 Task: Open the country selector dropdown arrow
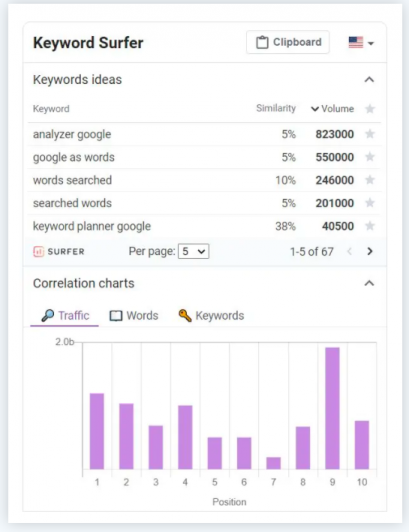pos(371,43)
